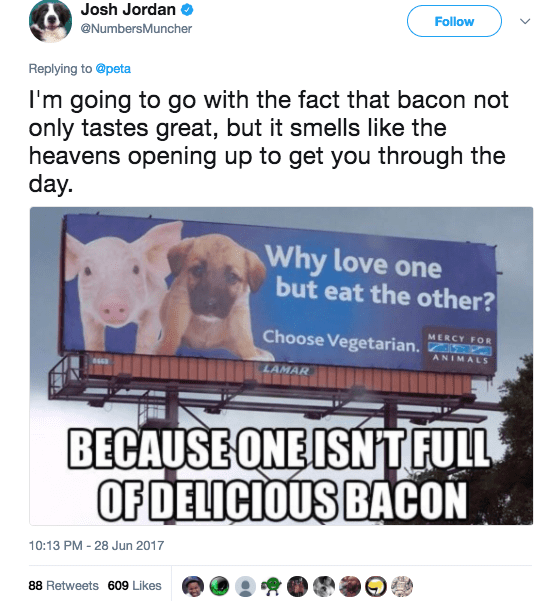Click the gray default-silhouette liker avatar
Viewport: 551px width, 601px height.
(x=245, y=586)
